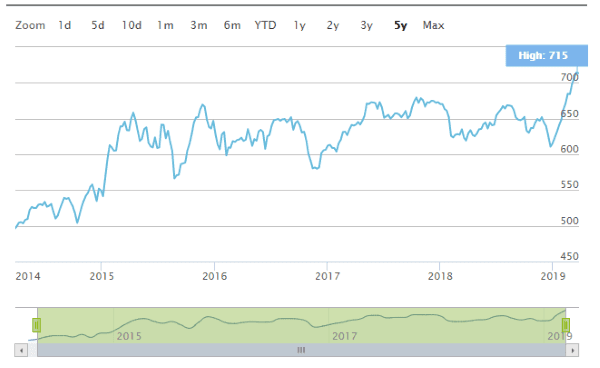Click the Zoom label text
600x368 pixels.
(30, 25)
